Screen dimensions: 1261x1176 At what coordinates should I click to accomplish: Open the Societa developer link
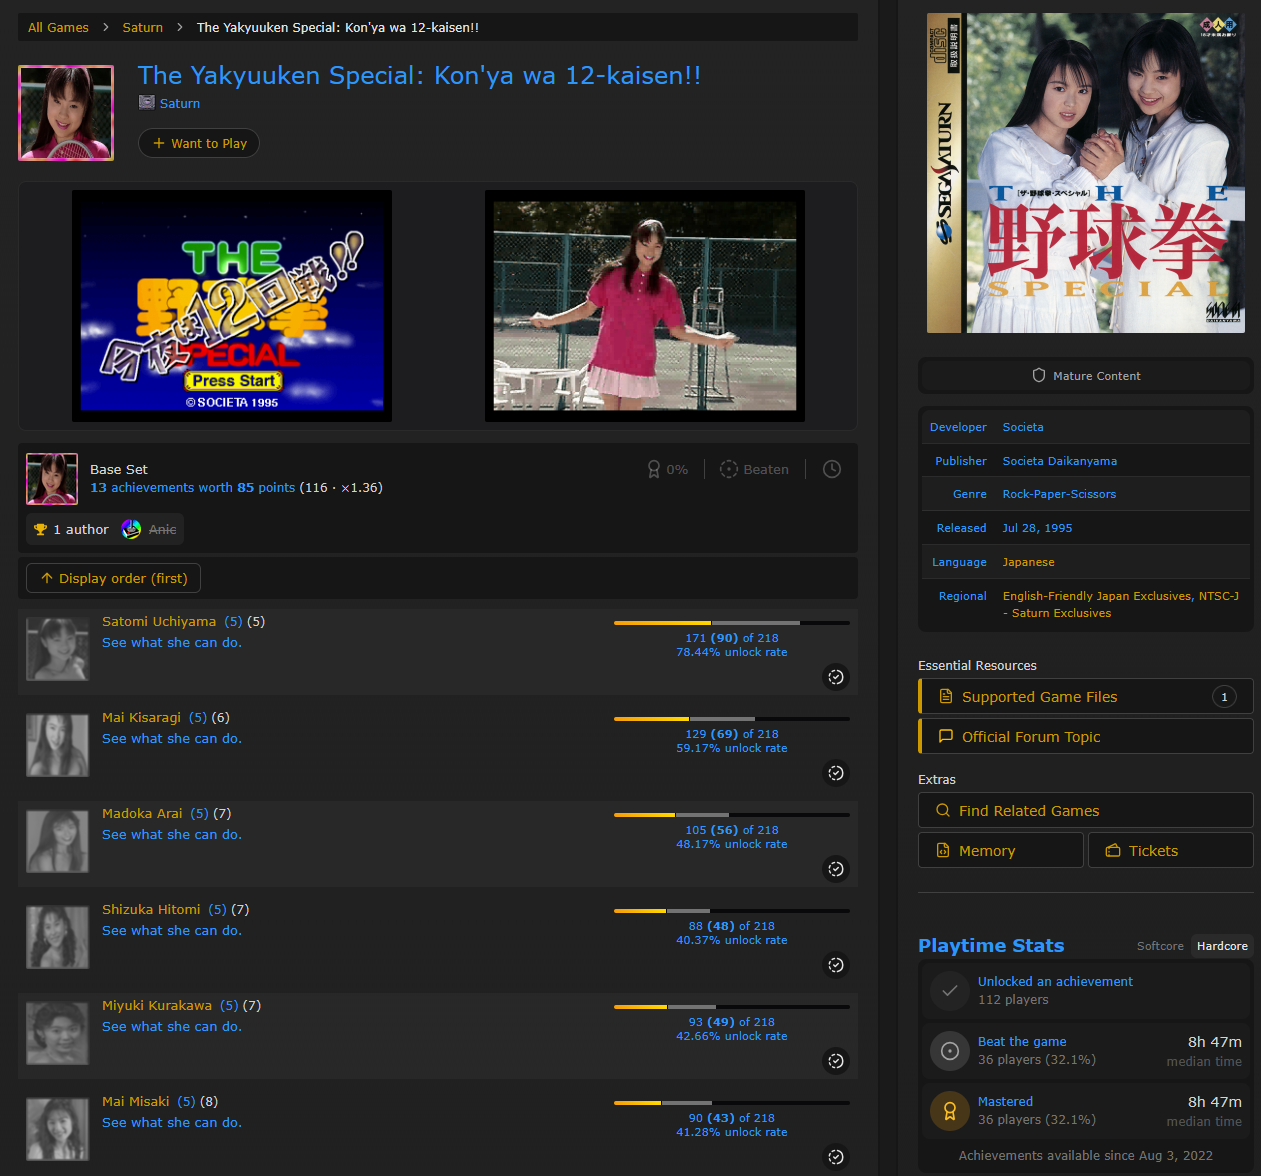[1023, 427]
